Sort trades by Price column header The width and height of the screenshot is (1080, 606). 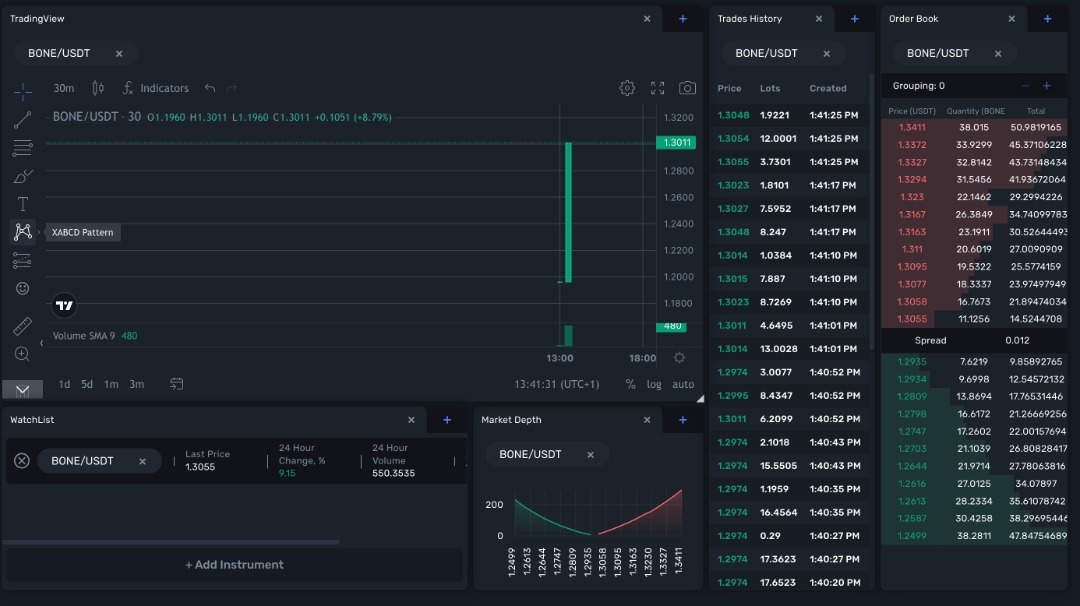click(x=729, y=88)
